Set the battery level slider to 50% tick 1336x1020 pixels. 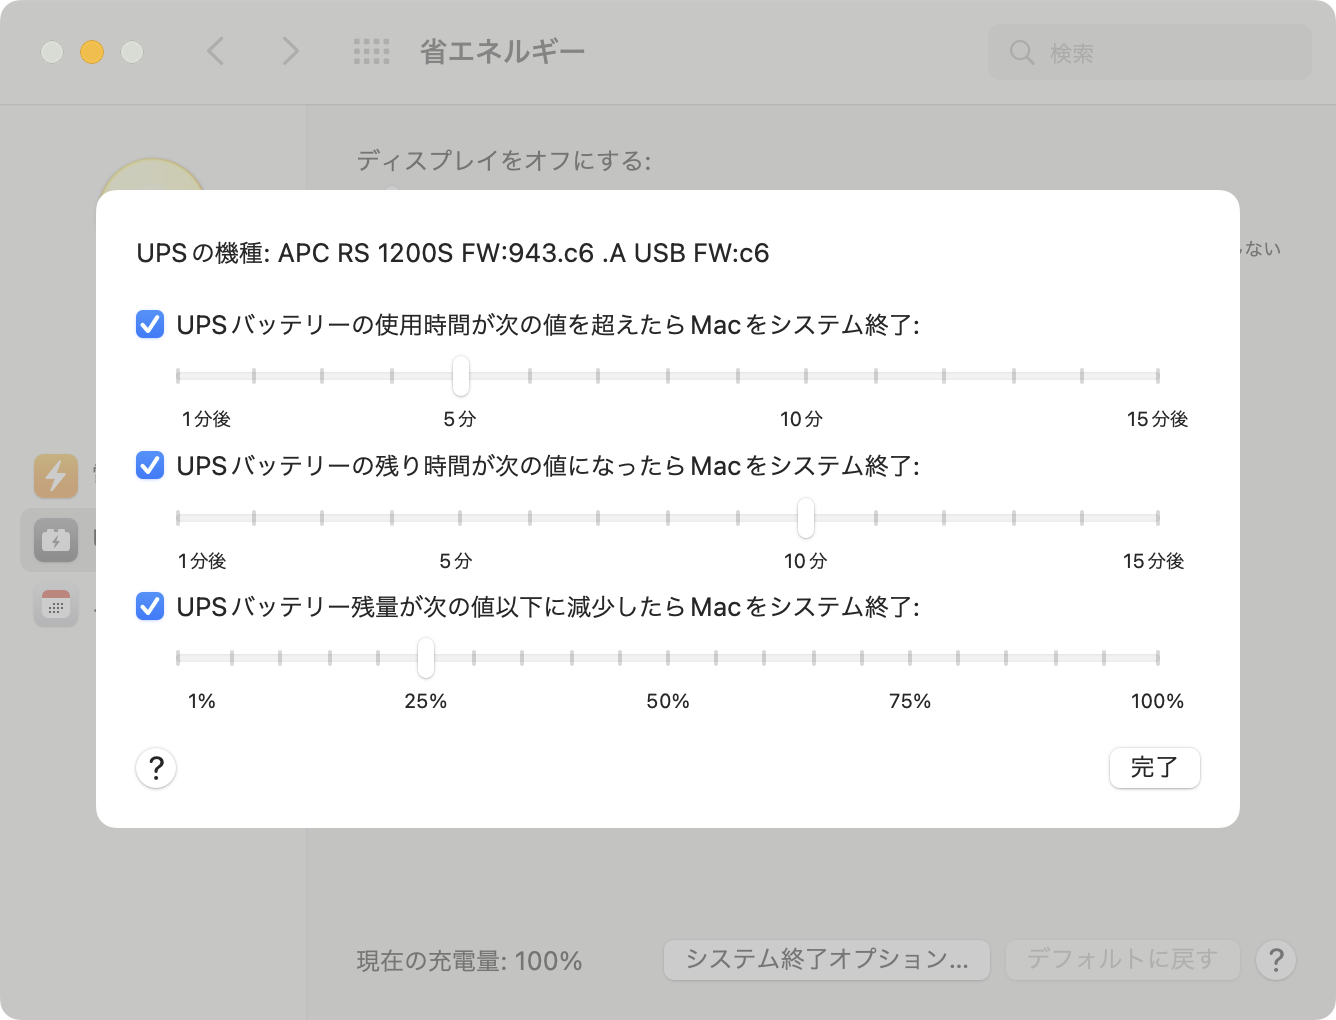tap(668, 658)
